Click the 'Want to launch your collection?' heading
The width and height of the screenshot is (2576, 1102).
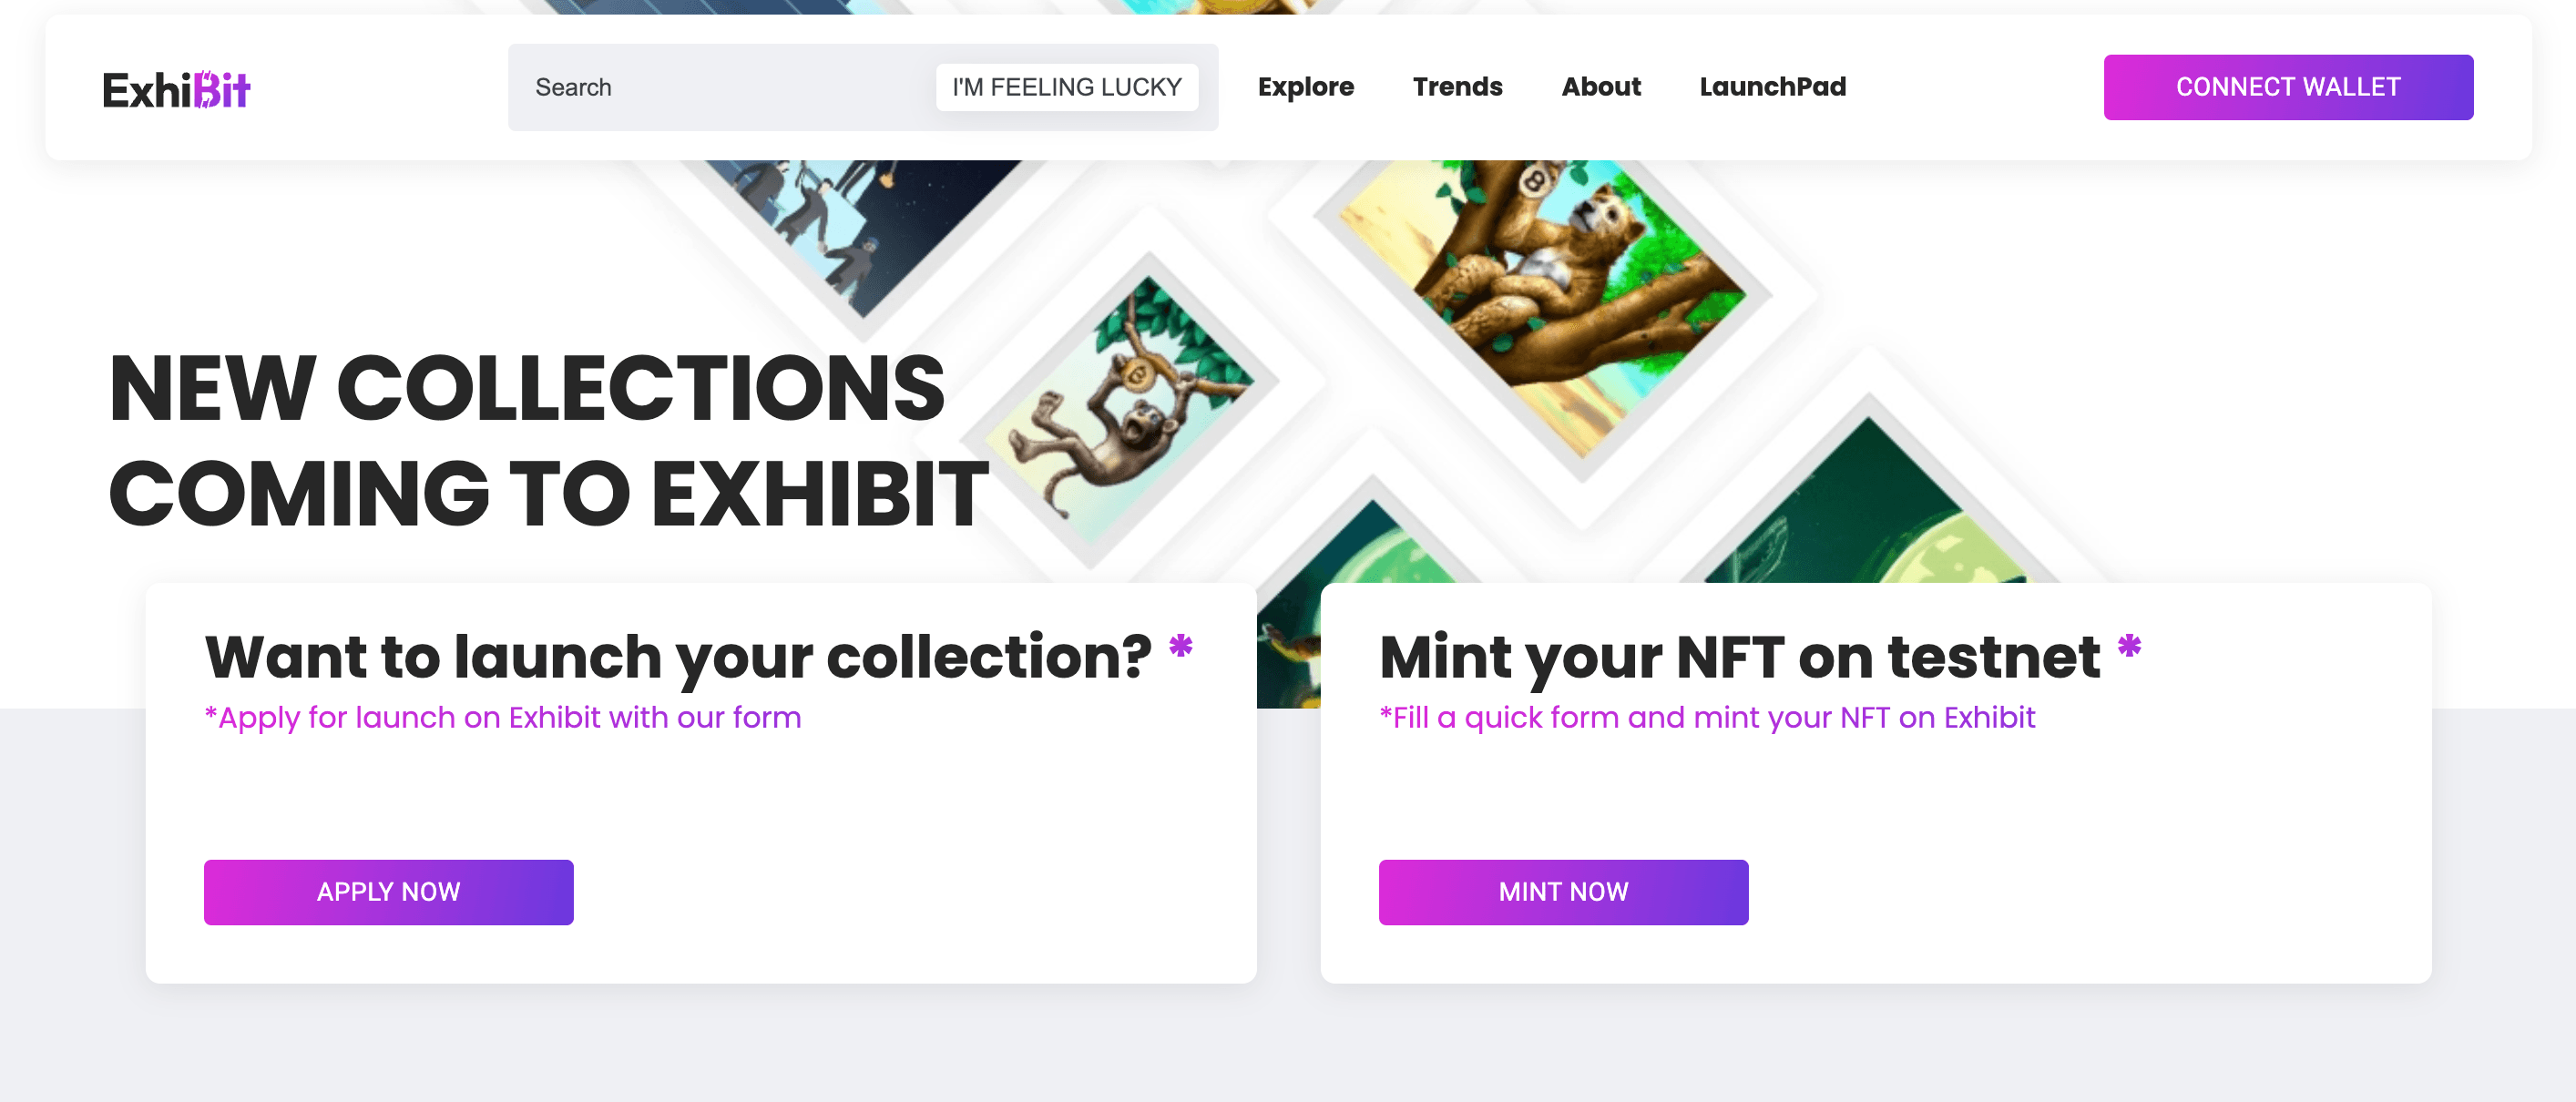click(x=678, y=657)
